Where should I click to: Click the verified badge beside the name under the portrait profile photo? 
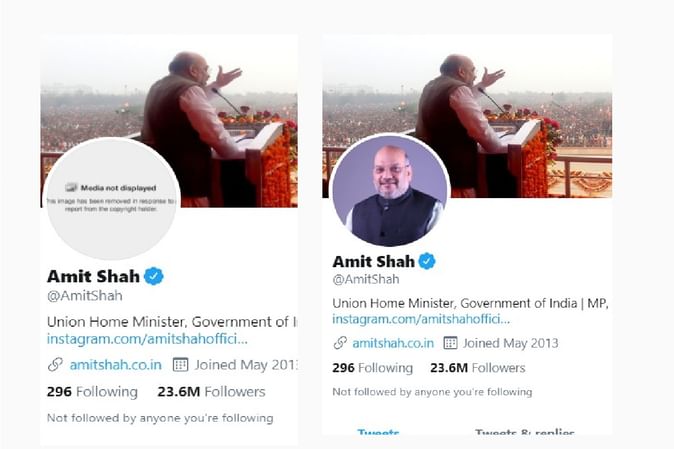click(x=427, y=261)
